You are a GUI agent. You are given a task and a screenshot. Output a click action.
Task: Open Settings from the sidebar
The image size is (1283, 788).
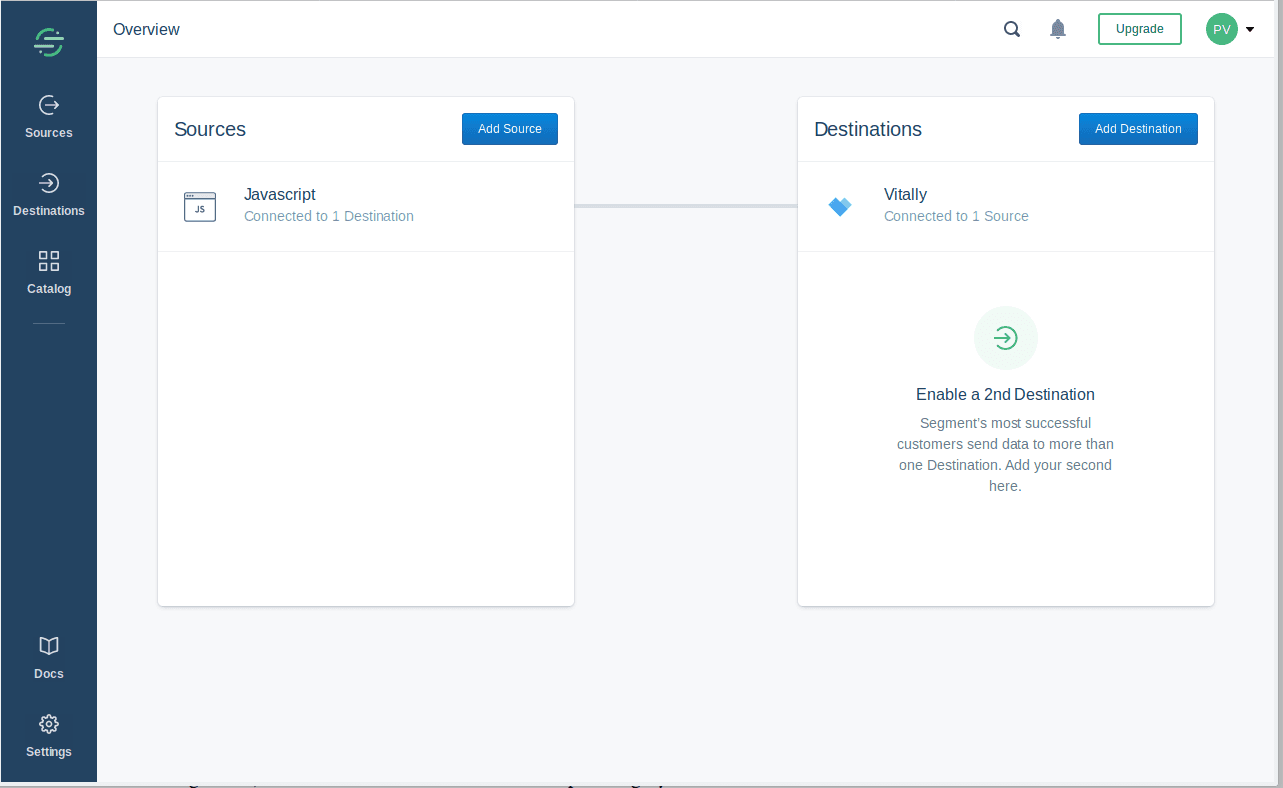48,734
